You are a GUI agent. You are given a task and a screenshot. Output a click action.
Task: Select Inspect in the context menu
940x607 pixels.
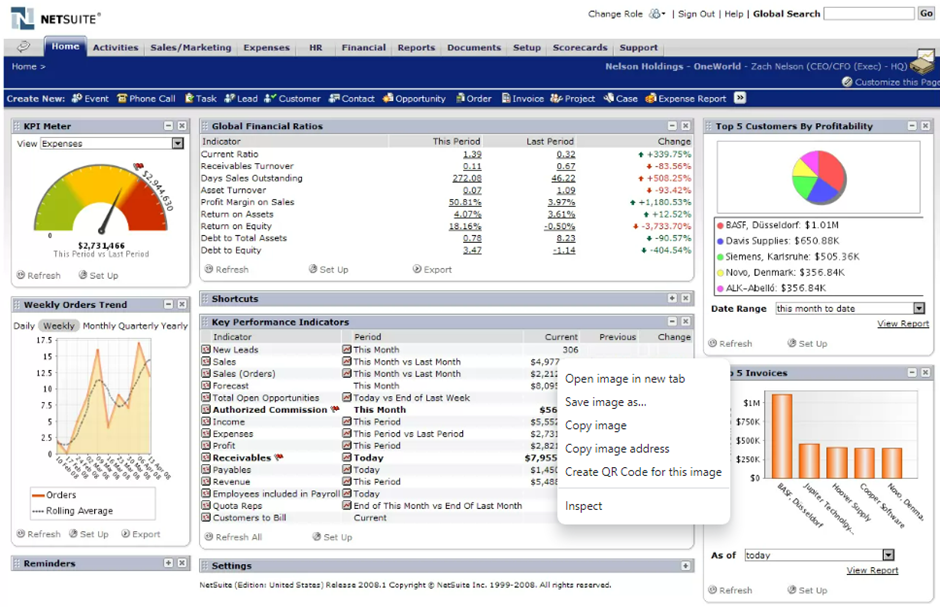583,506
